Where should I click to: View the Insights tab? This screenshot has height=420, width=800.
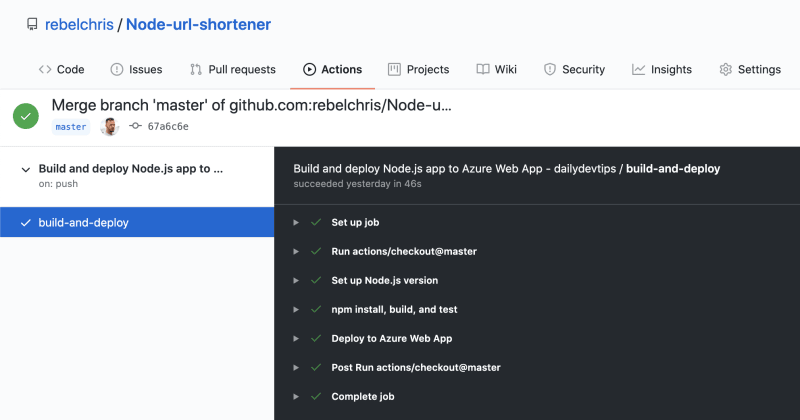[x=662, y=69]
